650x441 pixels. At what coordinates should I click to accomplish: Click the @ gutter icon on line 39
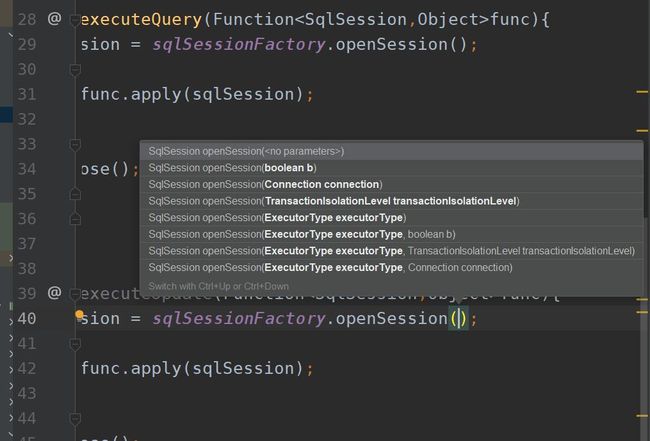point(54,293)
